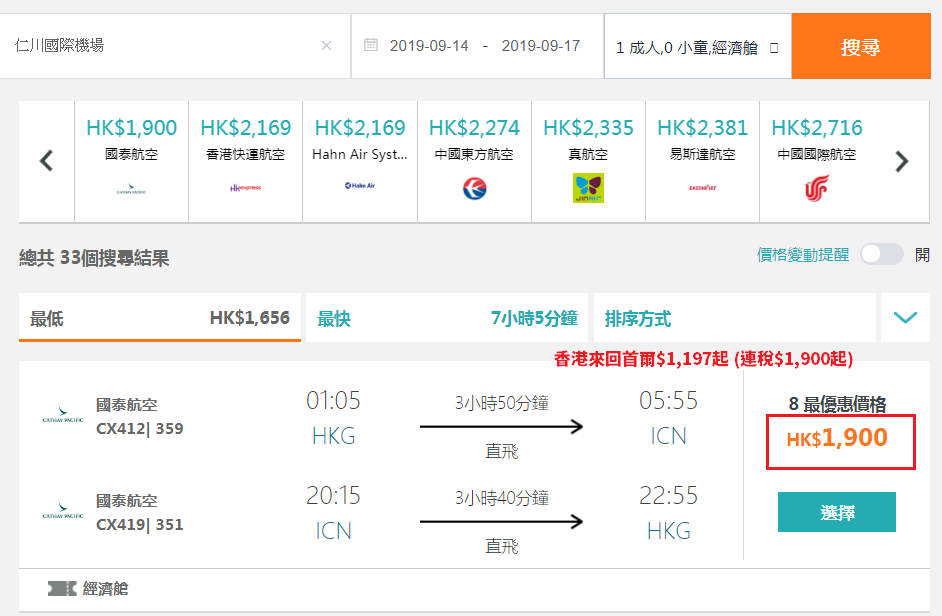This screenshot has height=616, width=942.
Task: Click the Cathay Pacific logo for flight CX419
Action: coord(62,511)
